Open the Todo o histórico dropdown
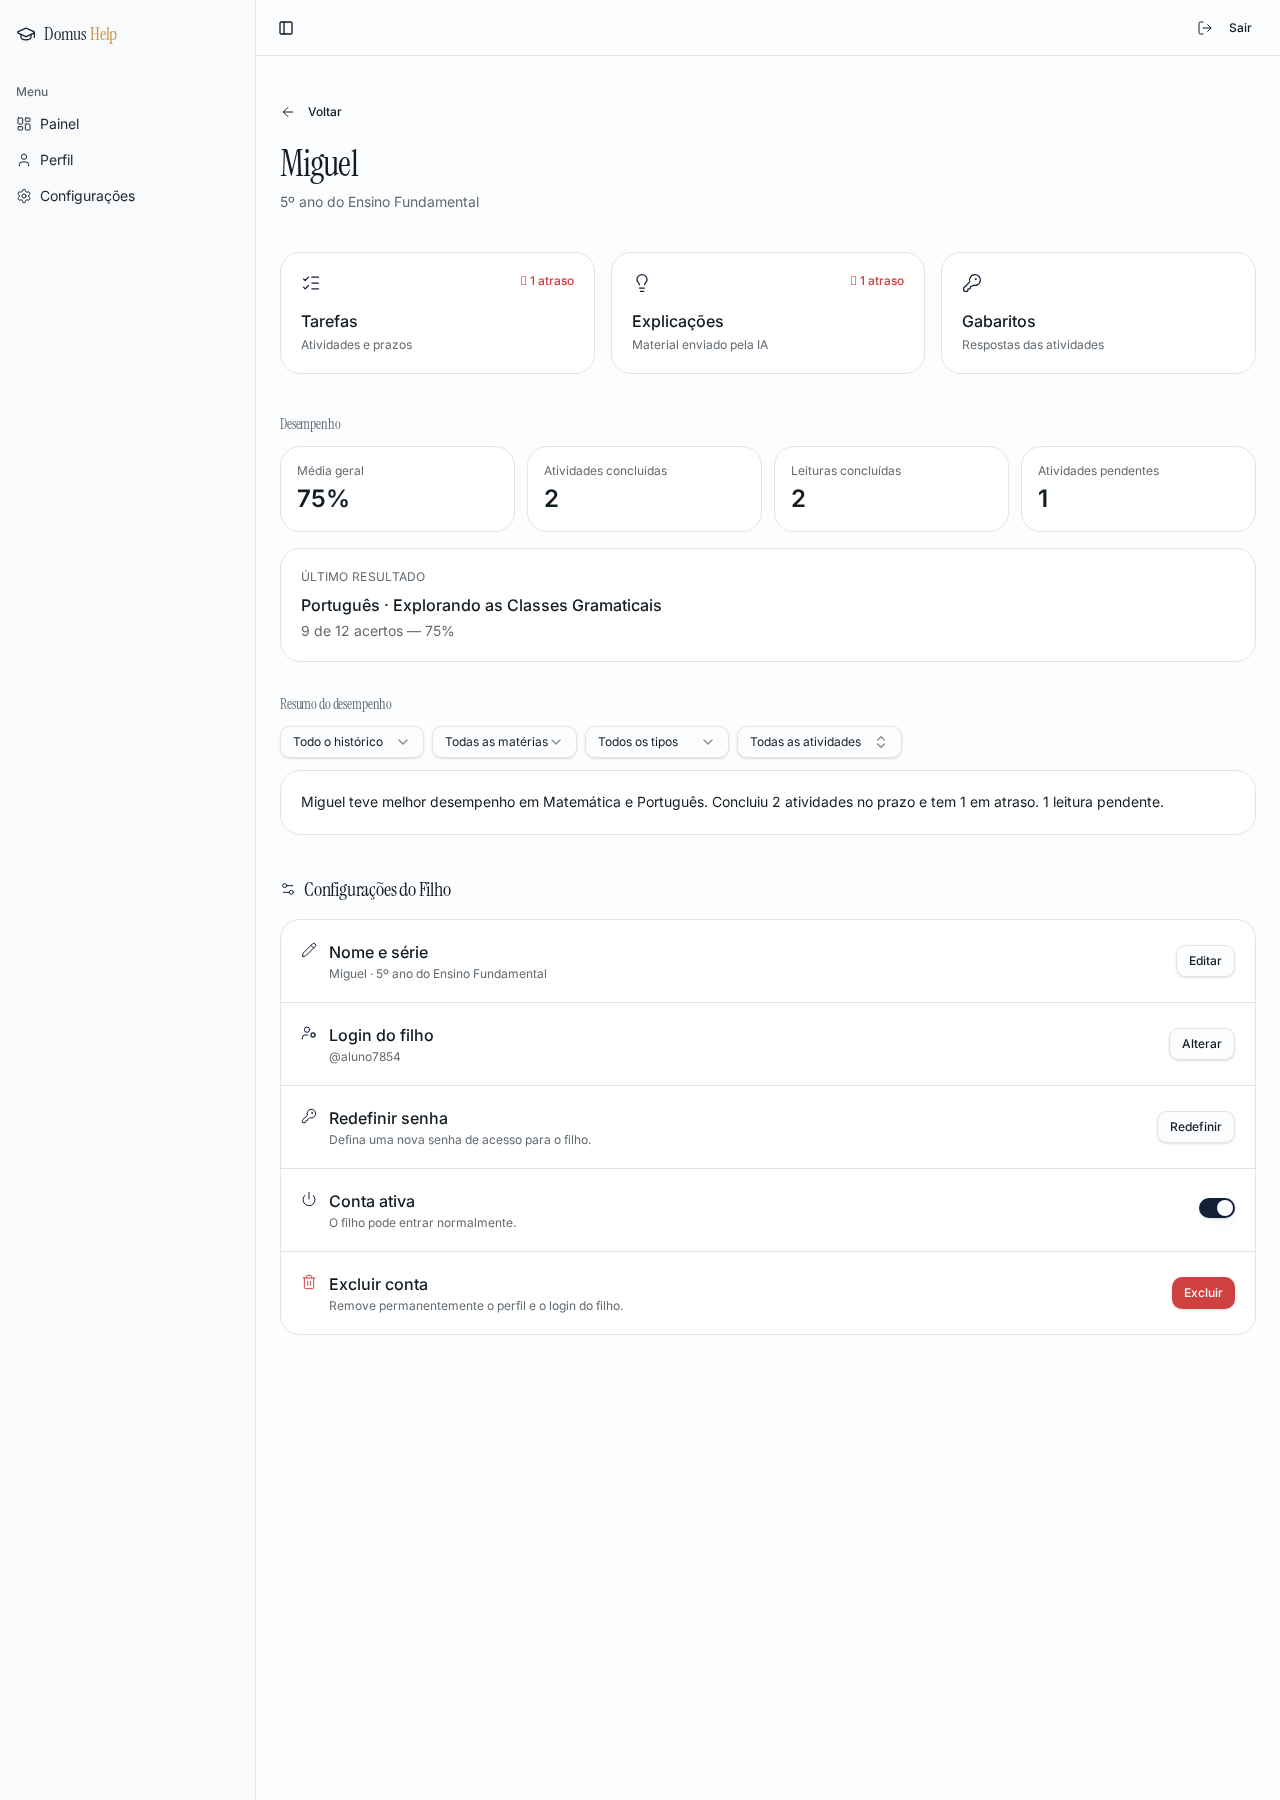Screen dimensions: 1280x1800 pos(352,742)
